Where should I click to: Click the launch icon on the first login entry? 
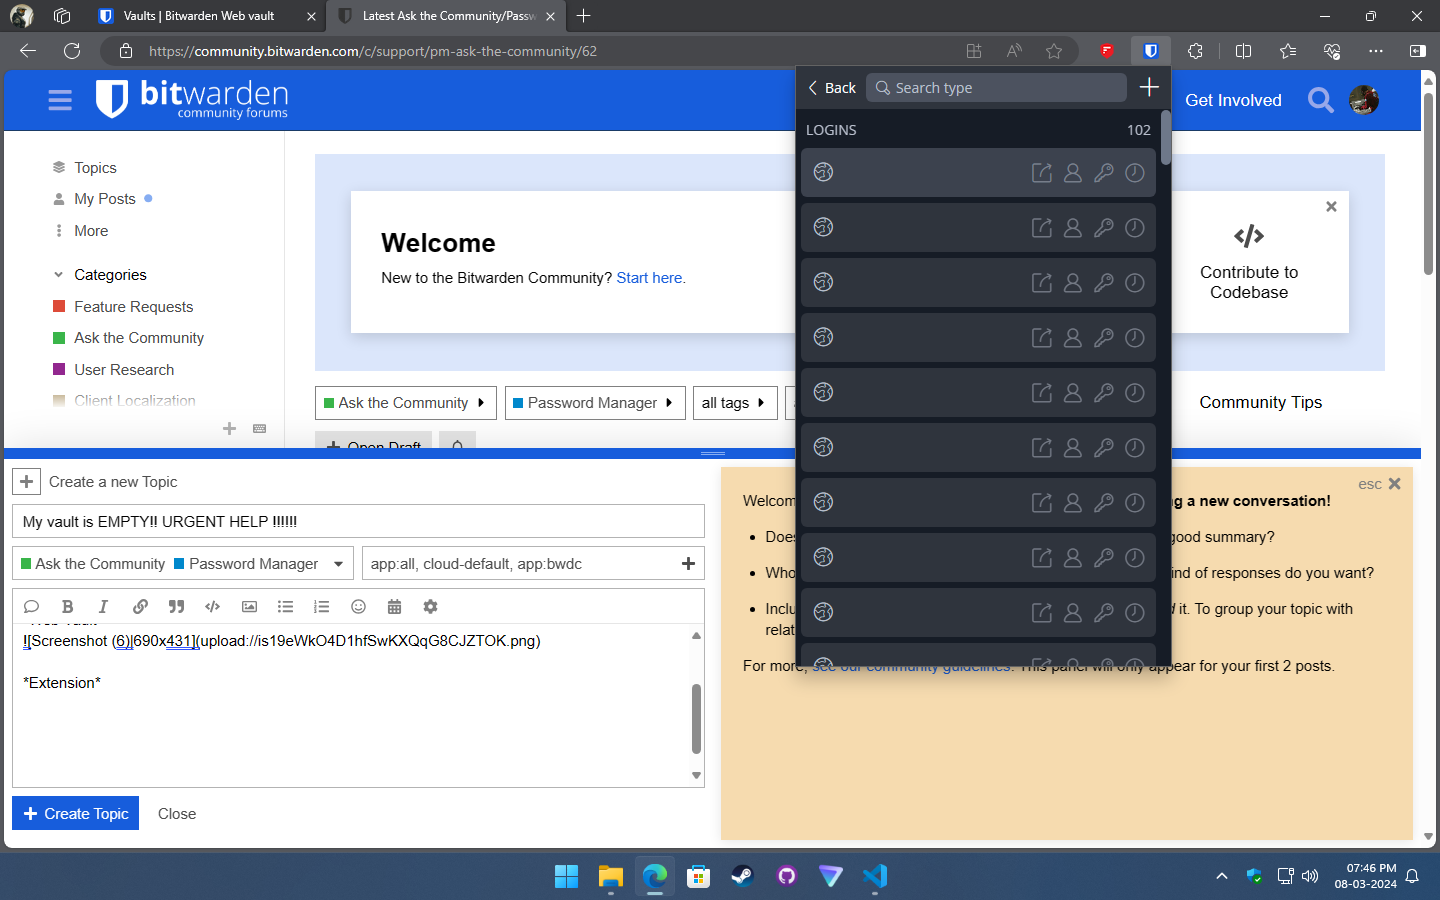[1041, 172]
